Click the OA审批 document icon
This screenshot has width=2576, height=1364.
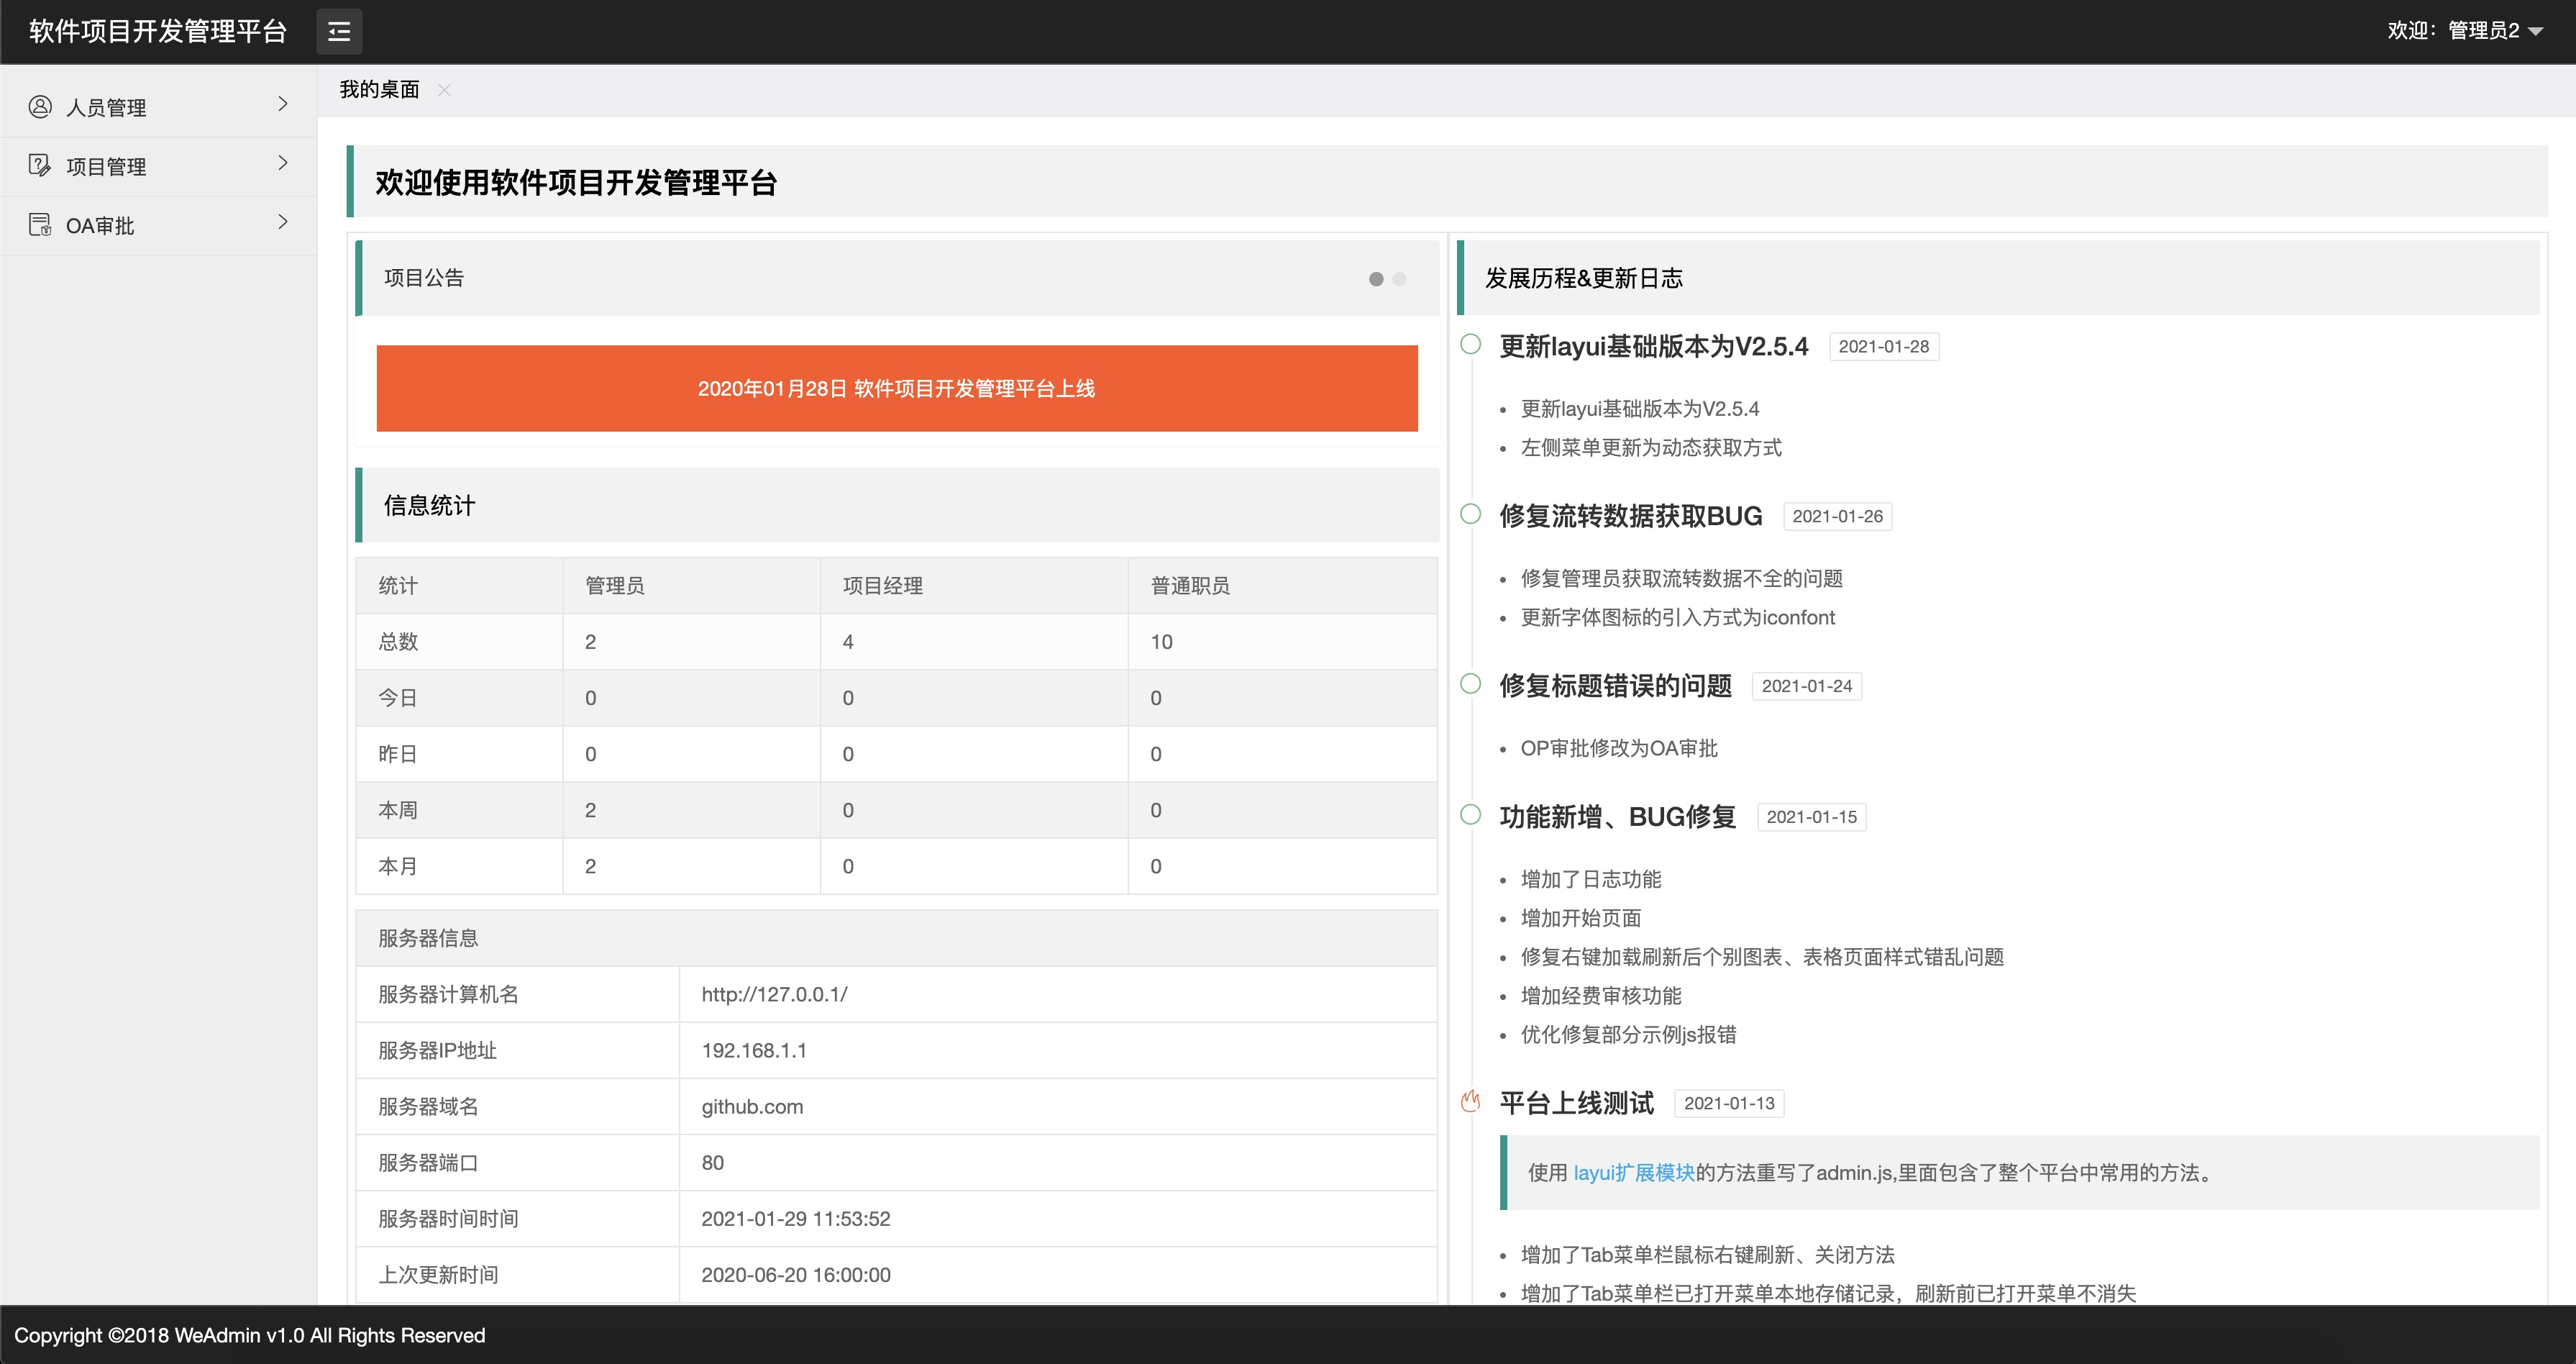40,225
